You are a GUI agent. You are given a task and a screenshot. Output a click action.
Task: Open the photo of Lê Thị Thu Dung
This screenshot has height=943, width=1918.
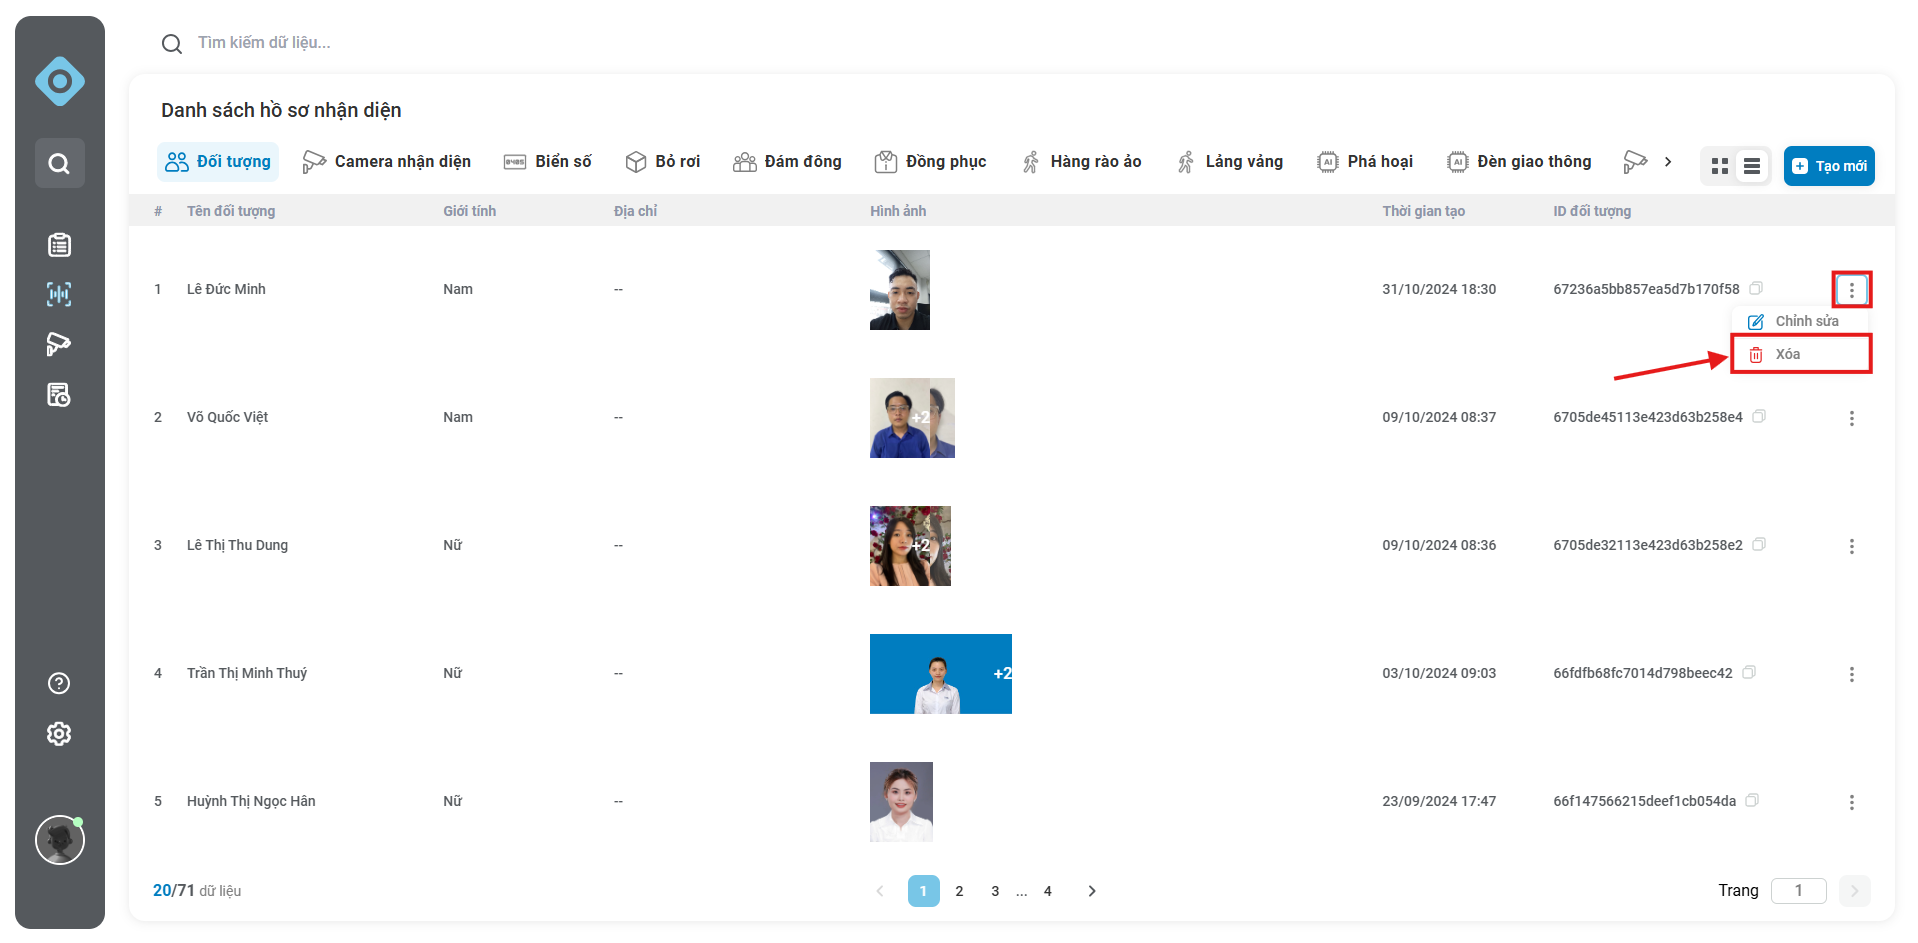(910, 546)
